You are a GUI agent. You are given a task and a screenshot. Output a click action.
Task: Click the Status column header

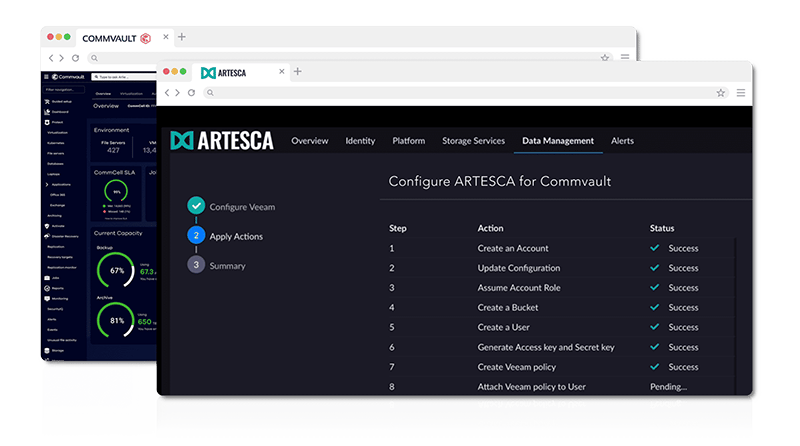(x=662, y=228)
